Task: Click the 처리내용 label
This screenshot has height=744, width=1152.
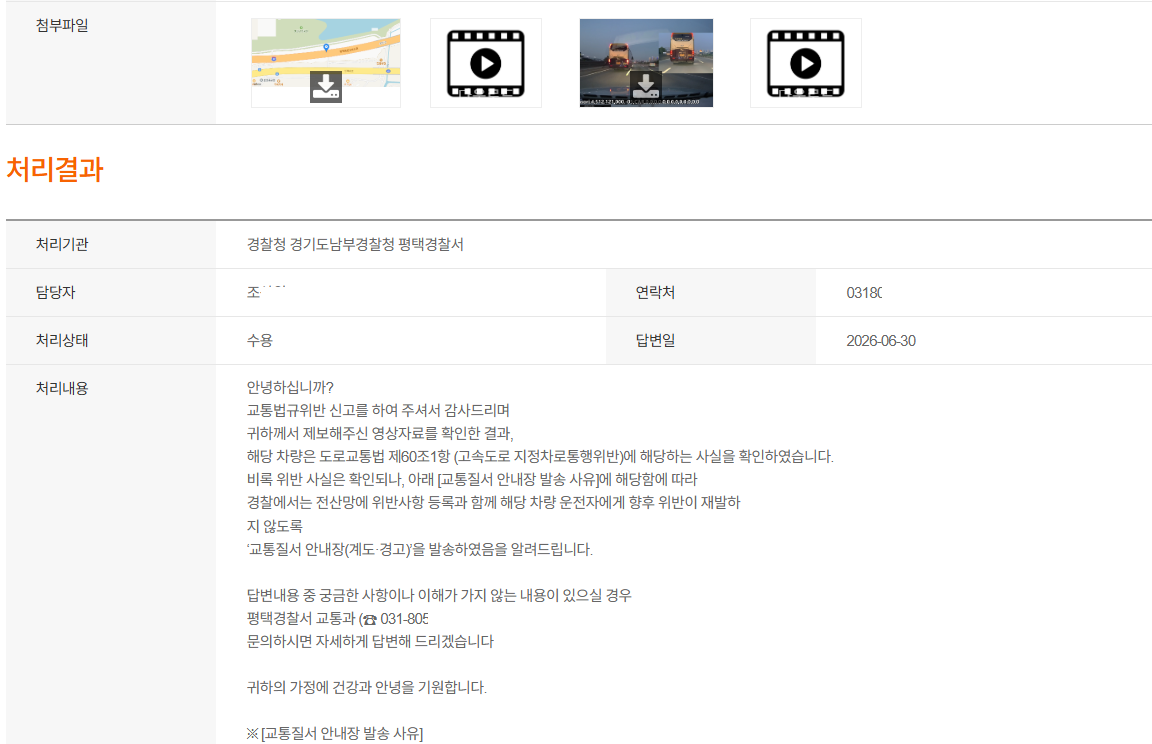Action: (x=62, y=389)
